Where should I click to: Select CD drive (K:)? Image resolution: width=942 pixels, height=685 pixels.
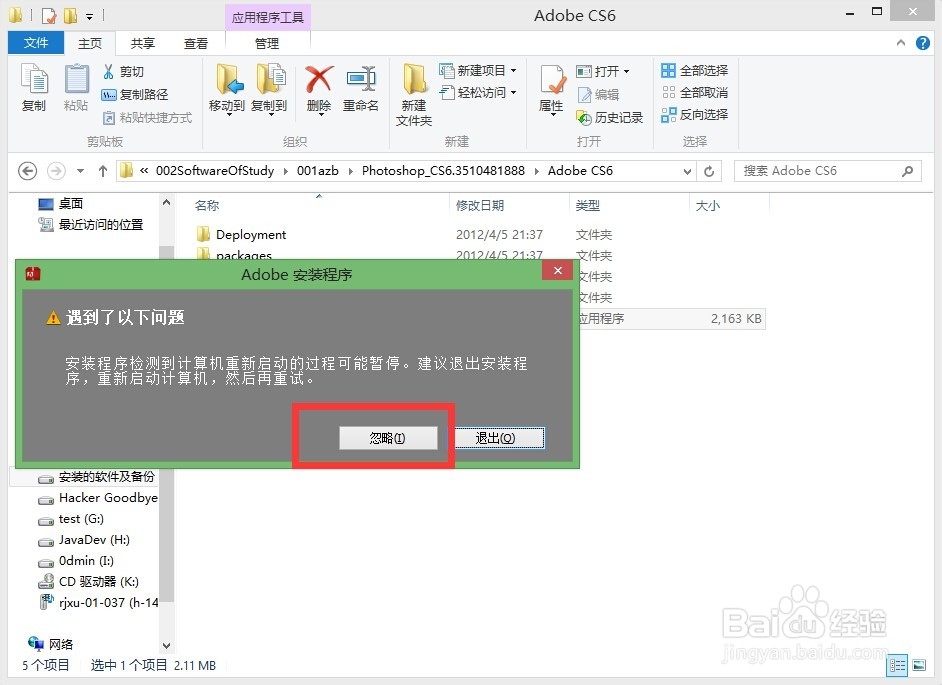point(88,582)
